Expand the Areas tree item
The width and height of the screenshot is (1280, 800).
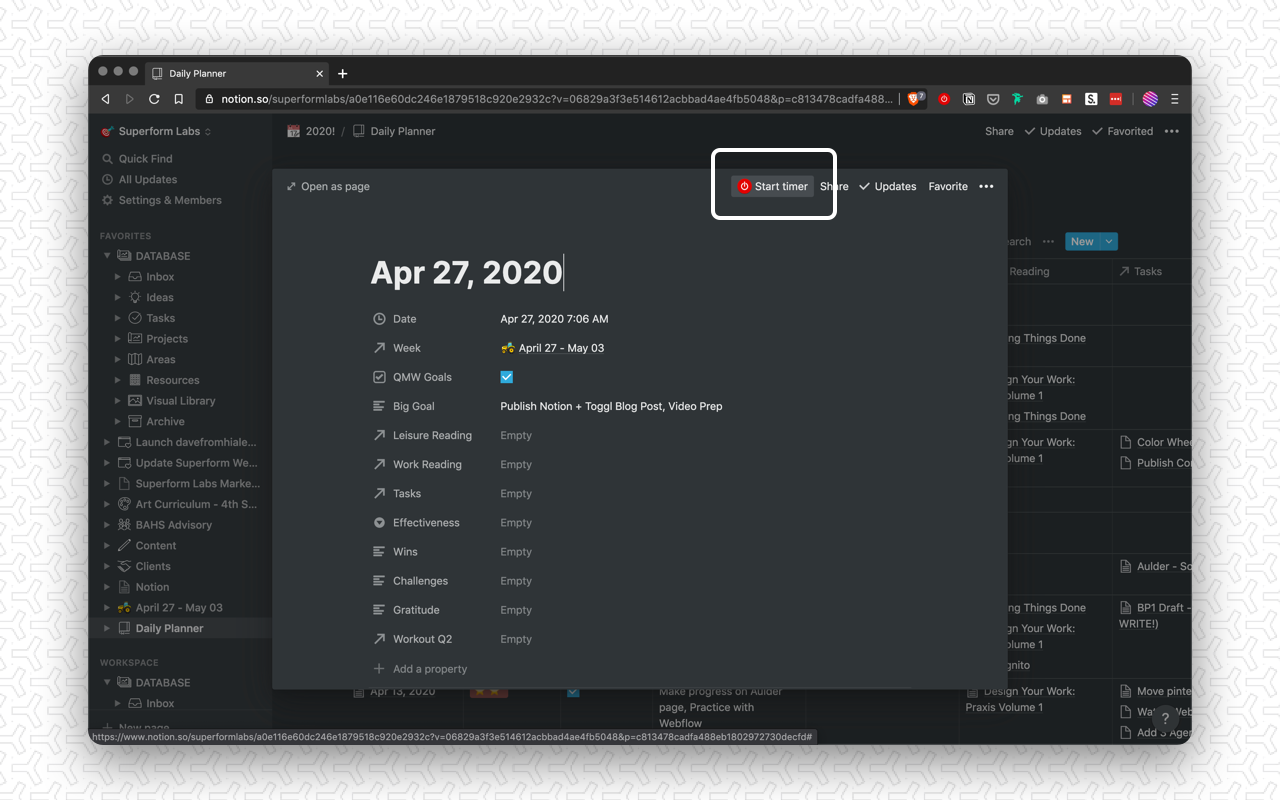click(x=118, y=359)
